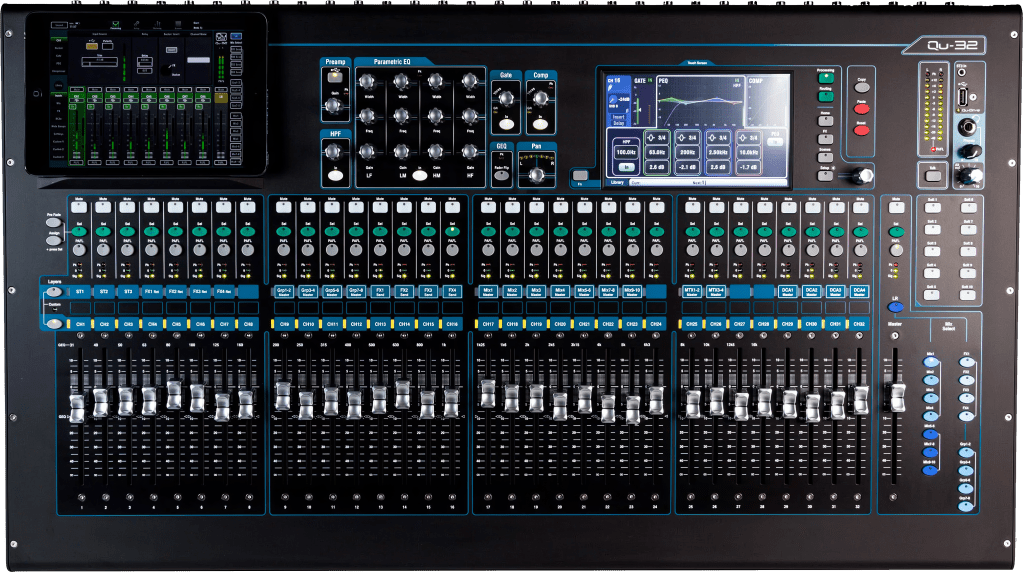Screen dimensions: 1023x572
Task: Toggle the Gate In switch
Action: pyautogui.click(x=506, y=123)
